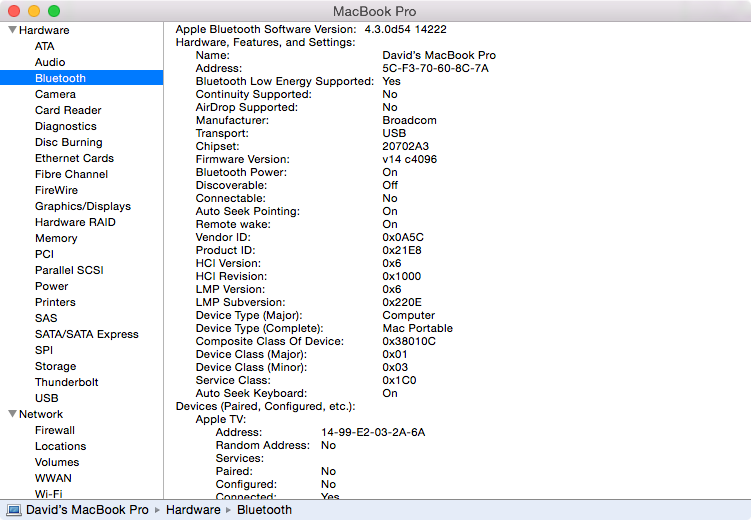This screenshot has height=520, width=751.
Task: Click the Device Type (Major) value Computer
Action: pos(409,316)
